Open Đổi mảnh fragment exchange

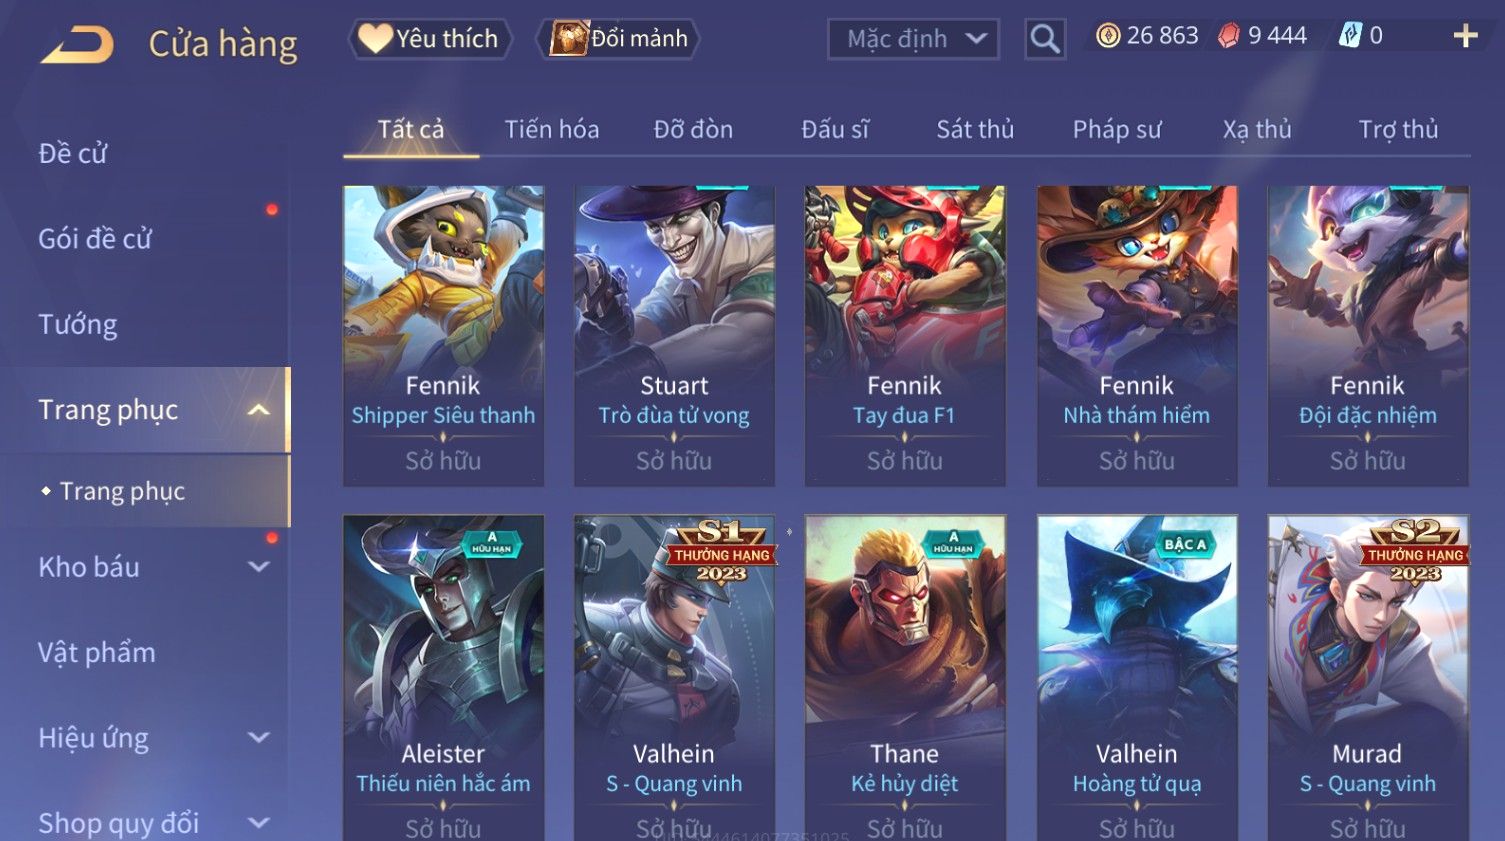coord(618,39)
